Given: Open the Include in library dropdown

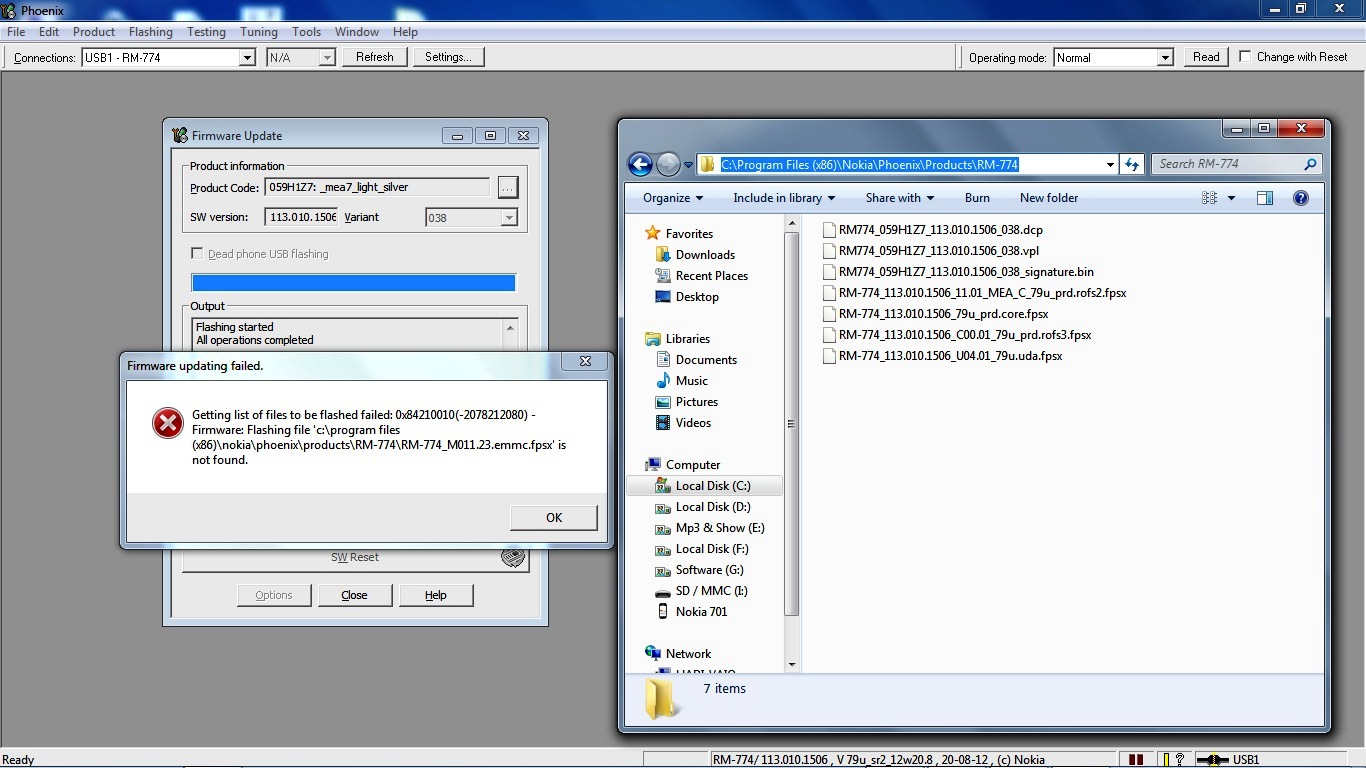Looking at the screenshot, I should click(x=784, y=198).
